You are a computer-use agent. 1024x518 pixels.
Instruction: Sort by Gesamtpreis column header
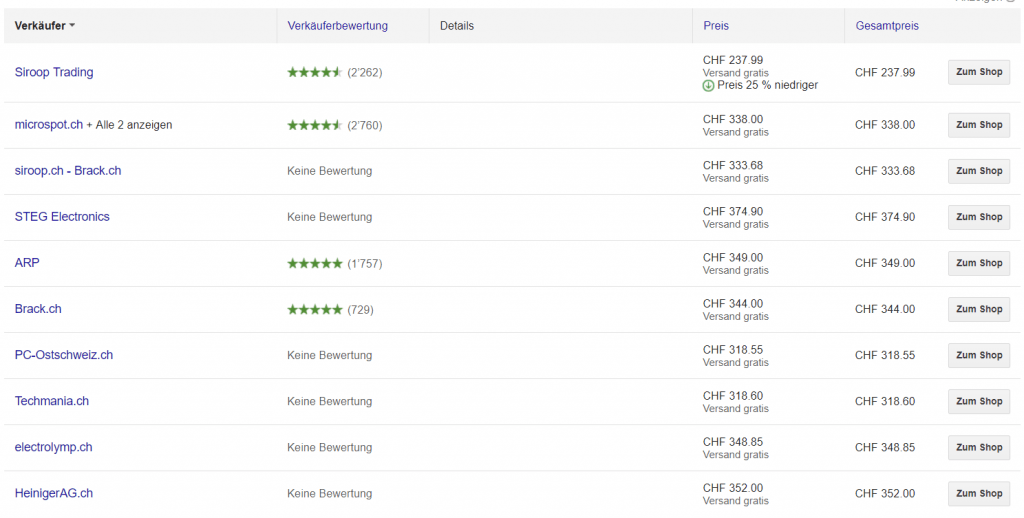point(887,26)
